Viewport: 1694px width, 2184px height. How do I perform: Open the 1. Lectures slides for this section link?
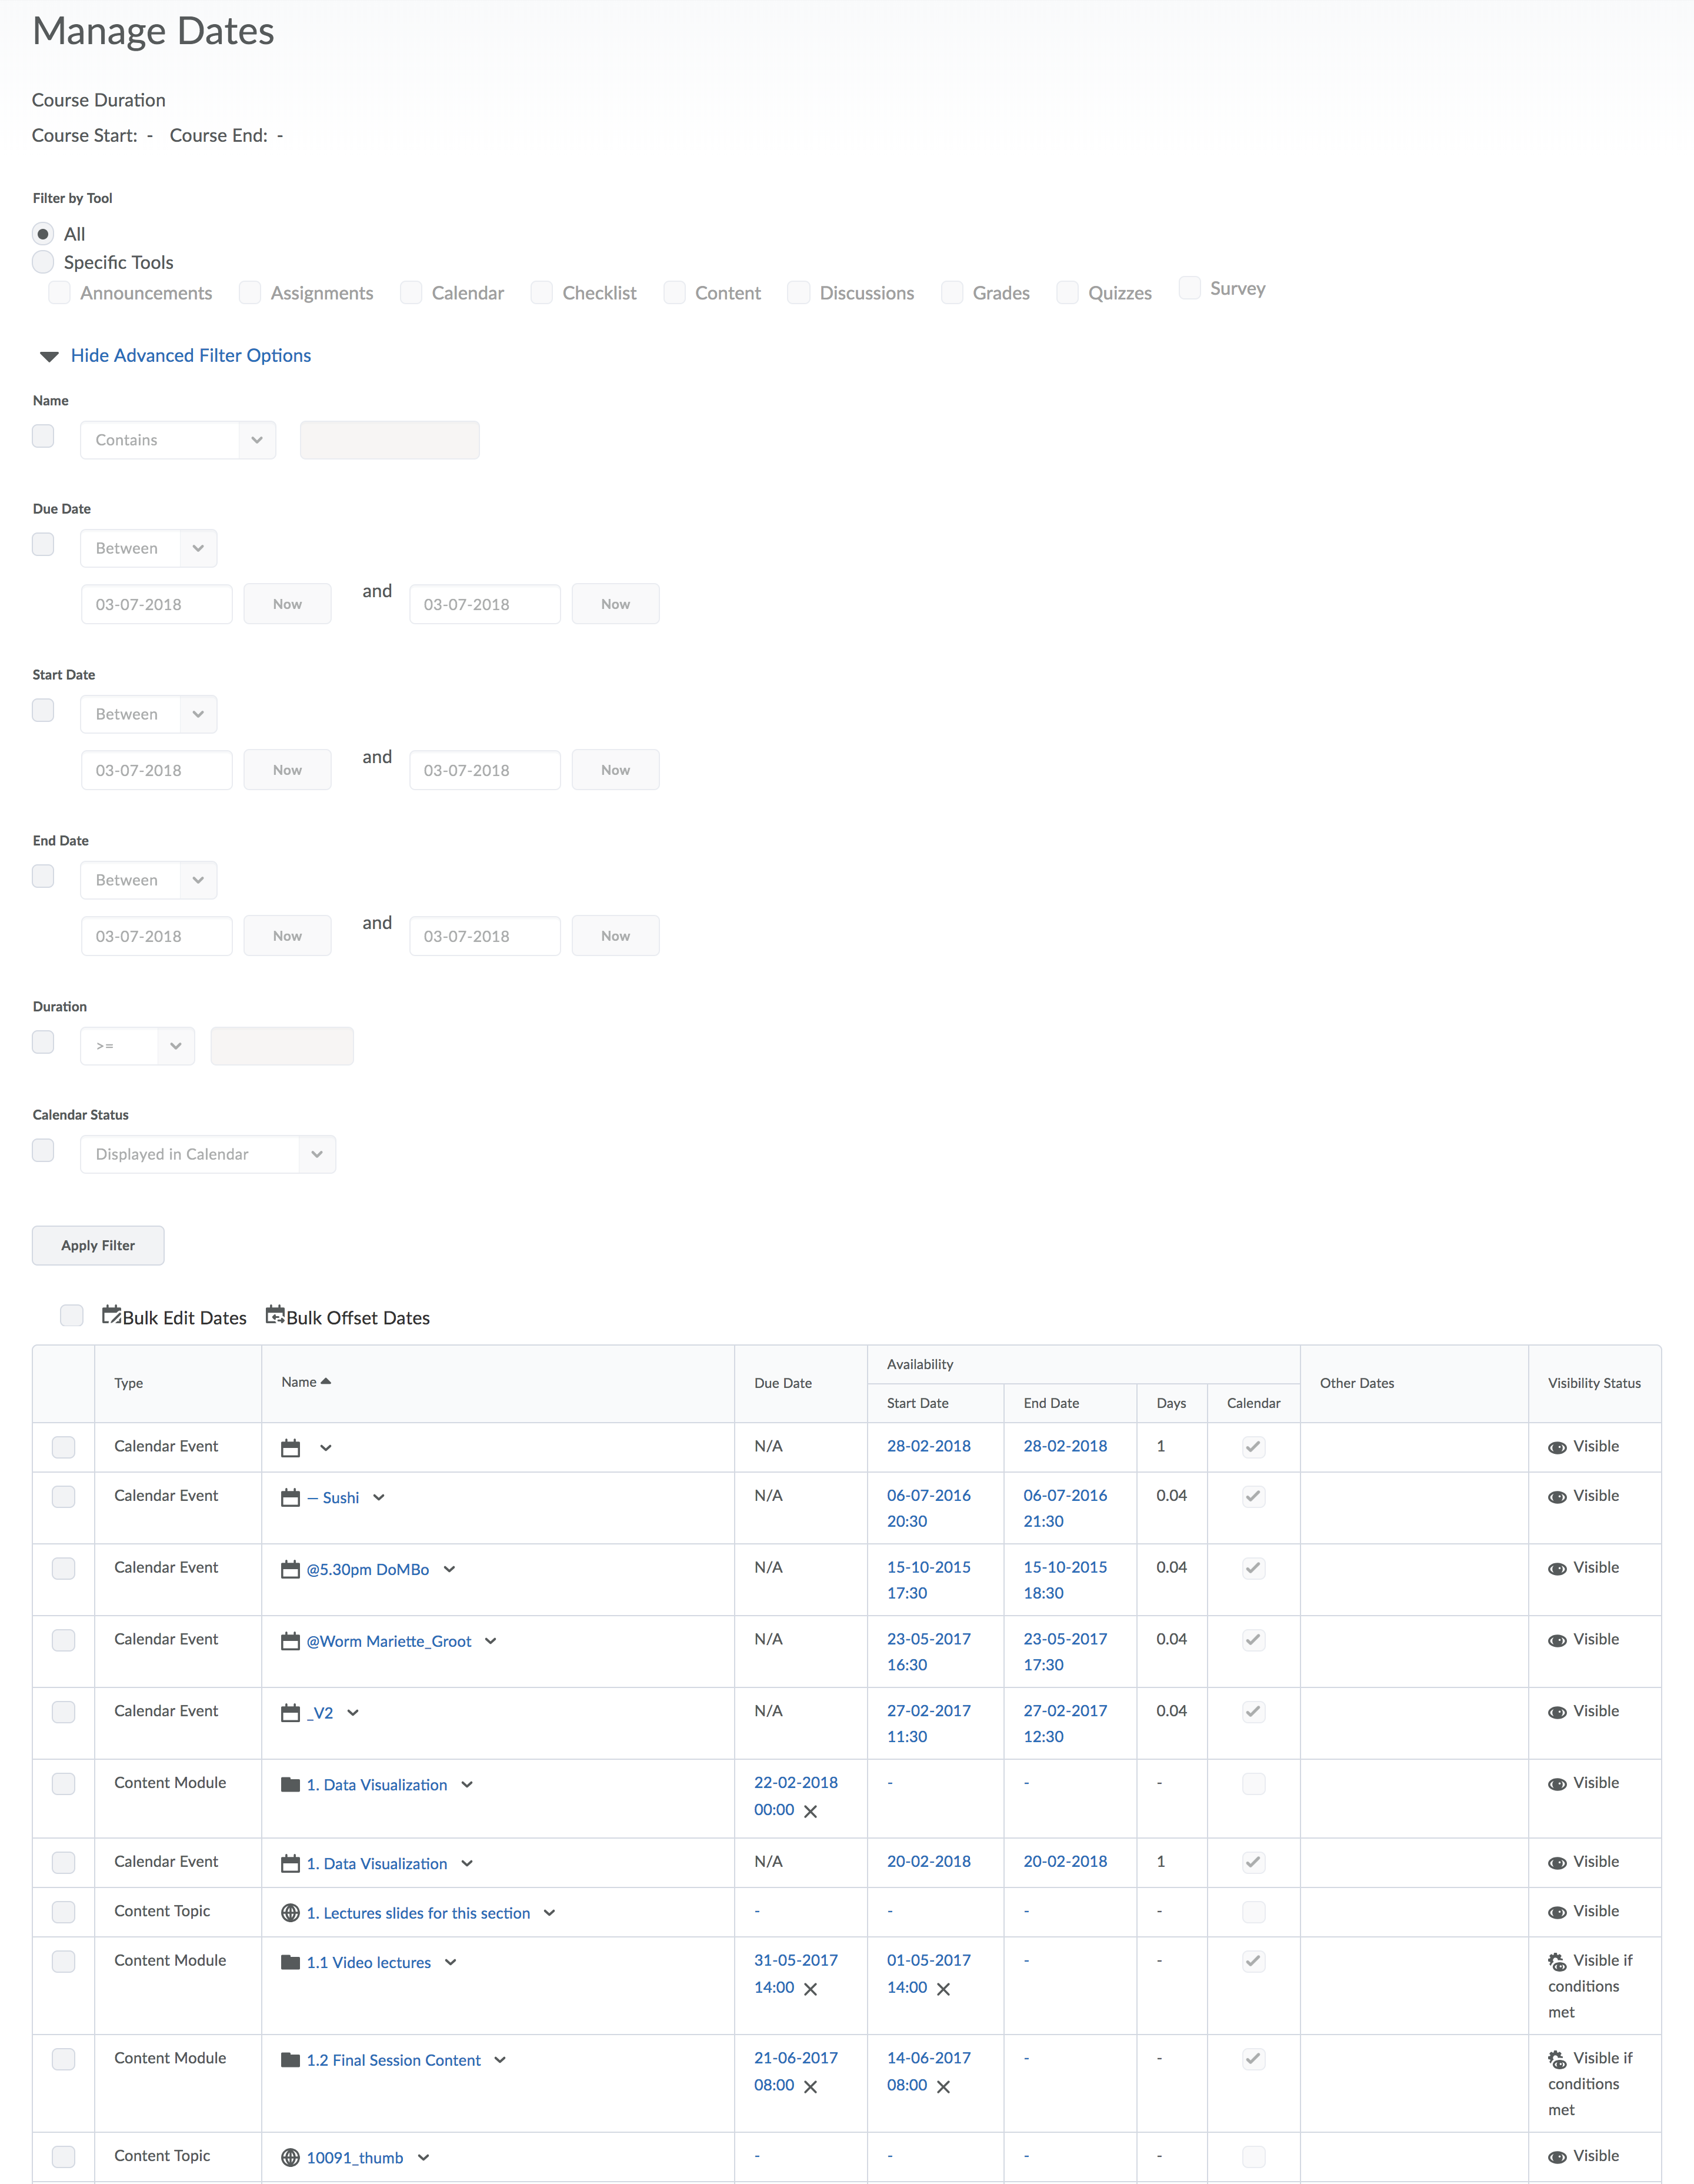tap(418, 1913)
